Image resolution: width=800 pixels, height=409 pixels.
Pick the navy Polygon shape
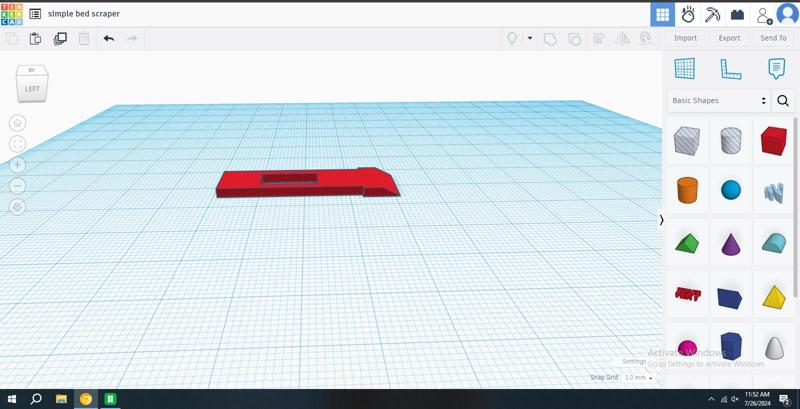[x=731, y=346]
